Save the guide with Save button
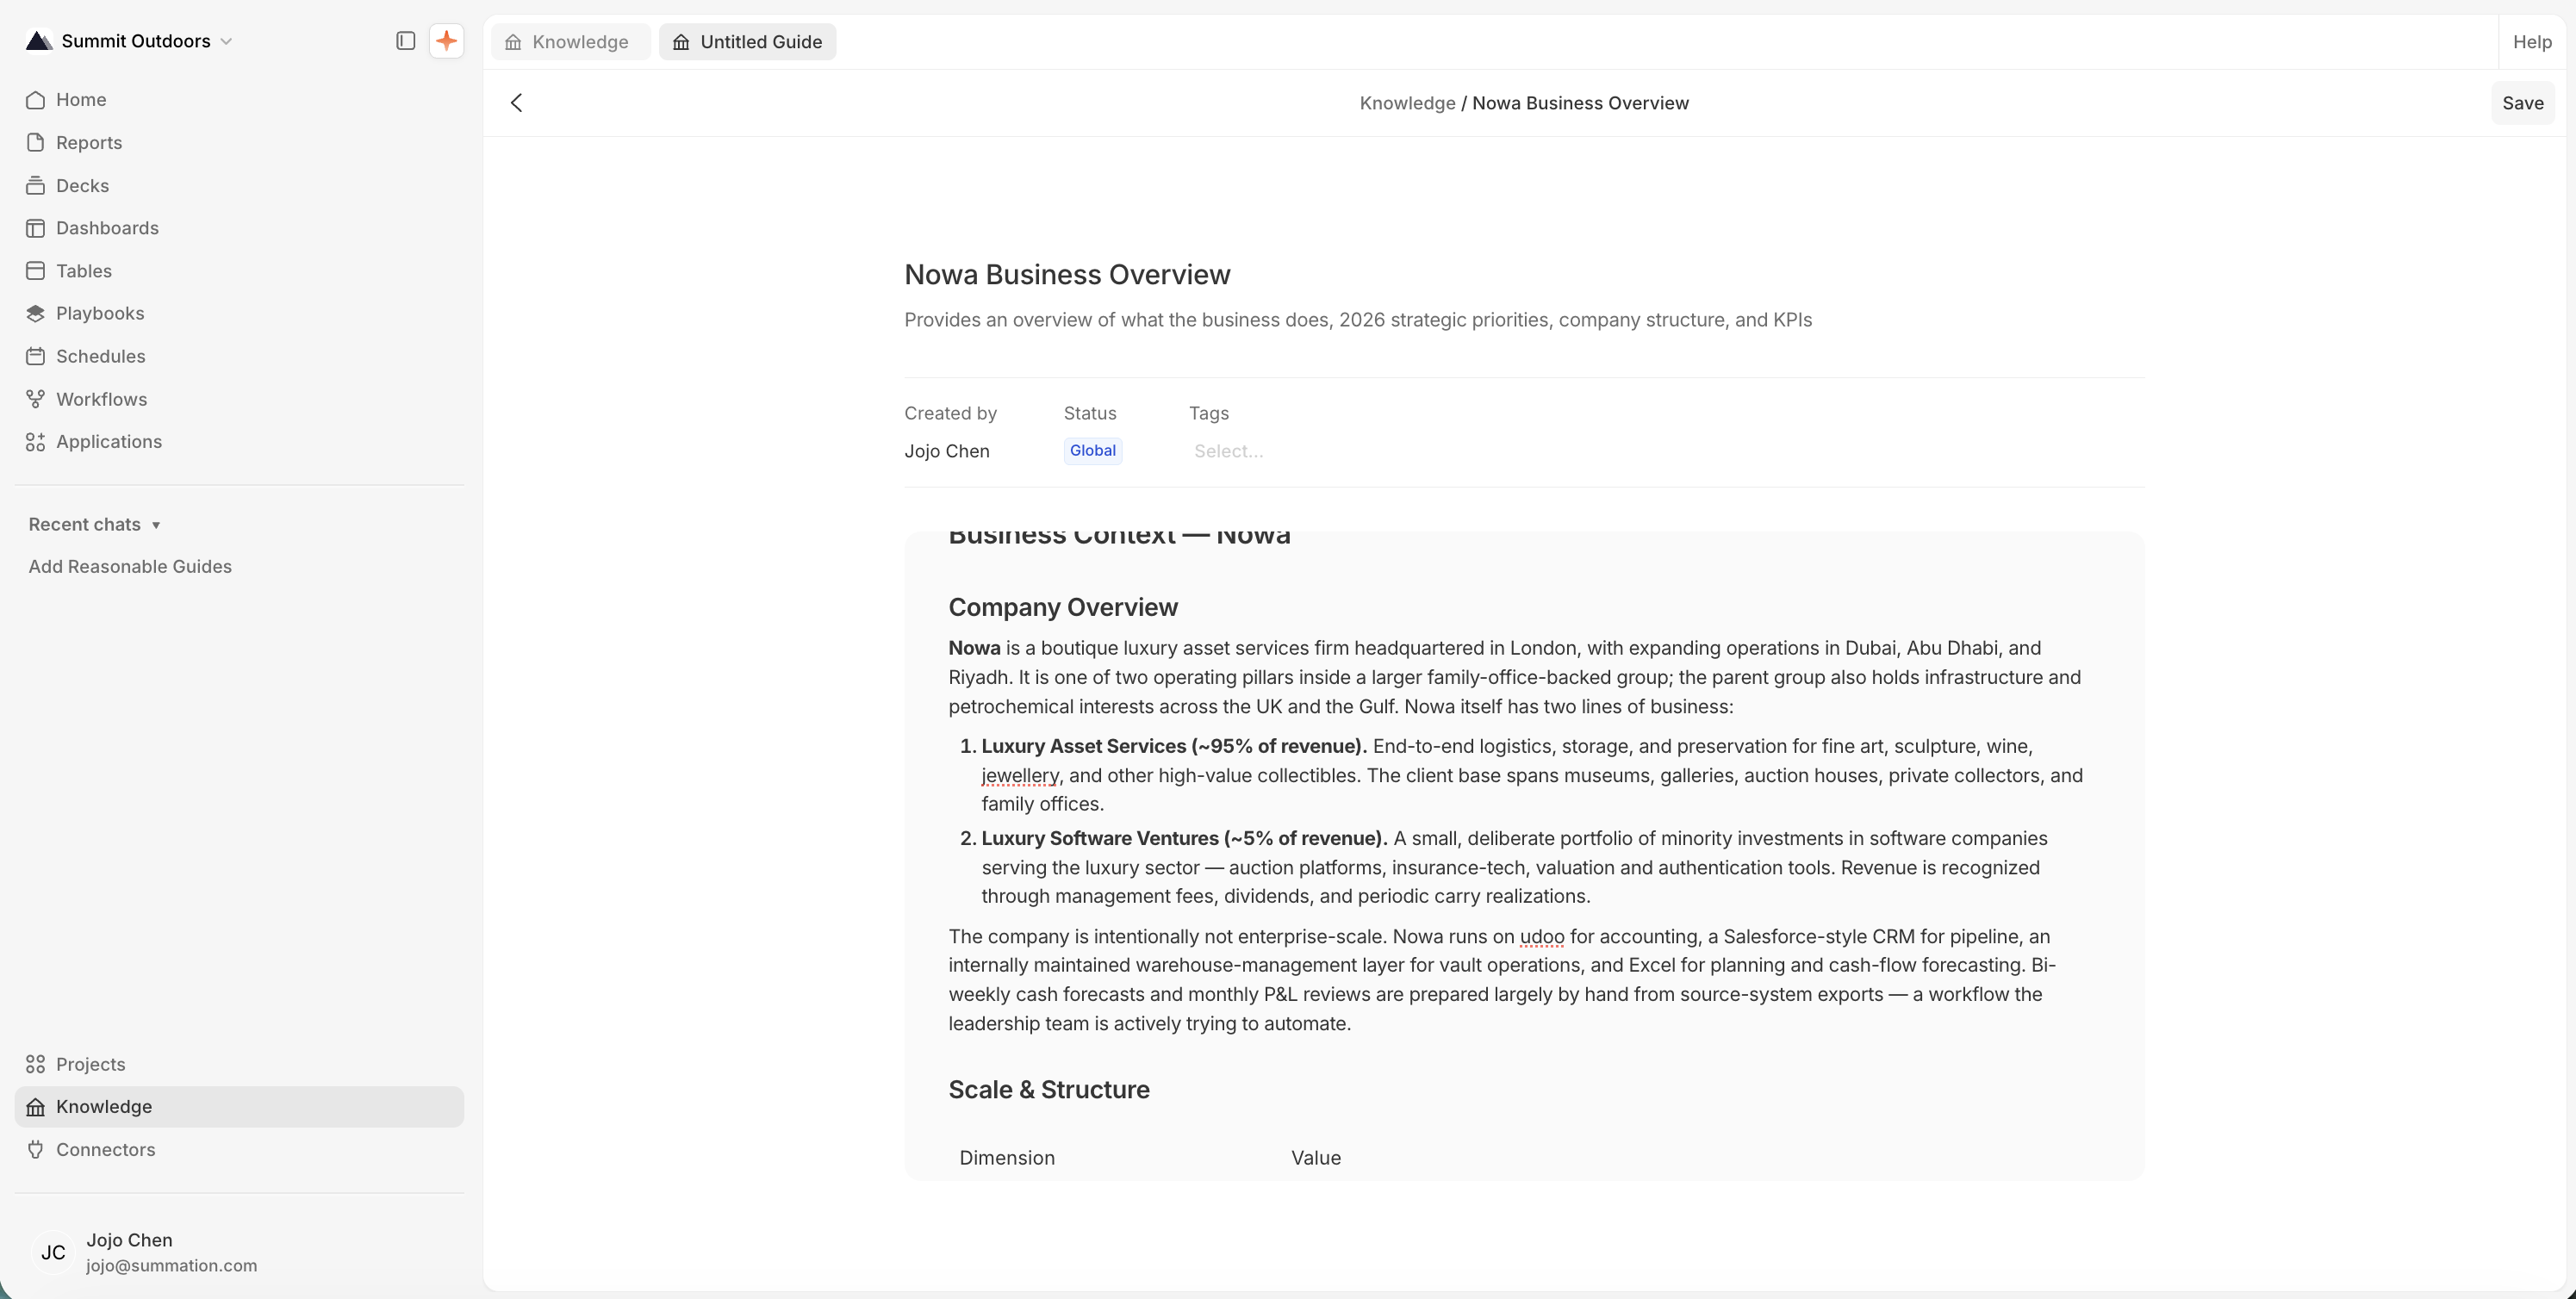 2522,103
